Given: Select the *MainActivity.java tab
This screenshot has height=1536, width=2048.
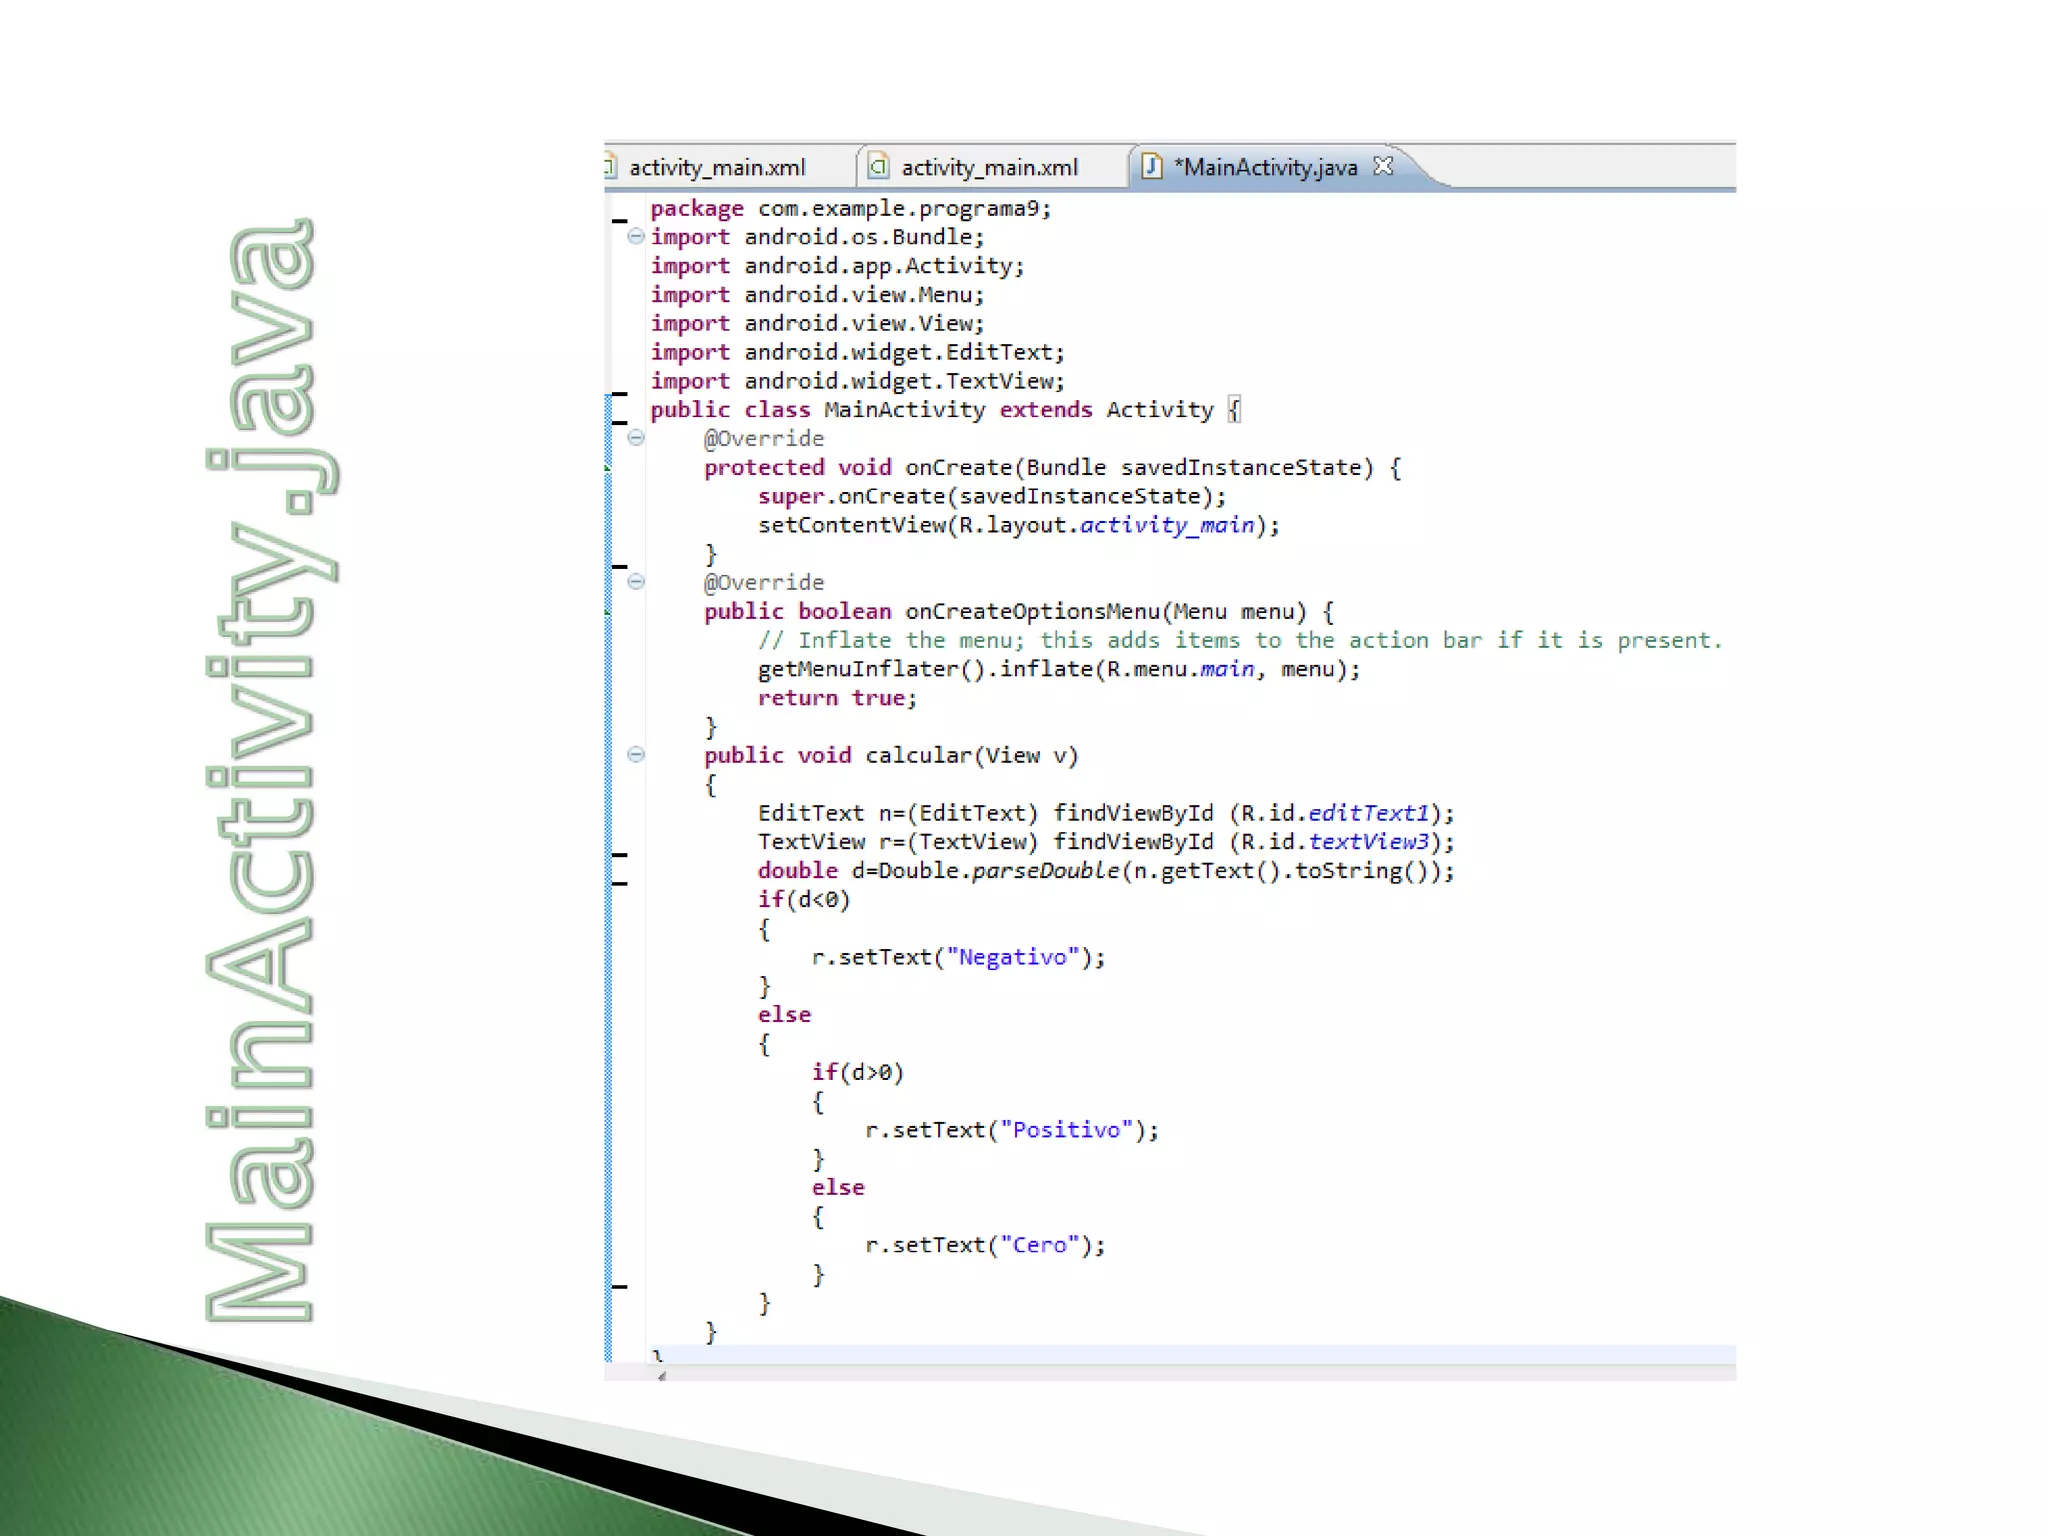Looking at the screenshot, I should point(1265,167).
